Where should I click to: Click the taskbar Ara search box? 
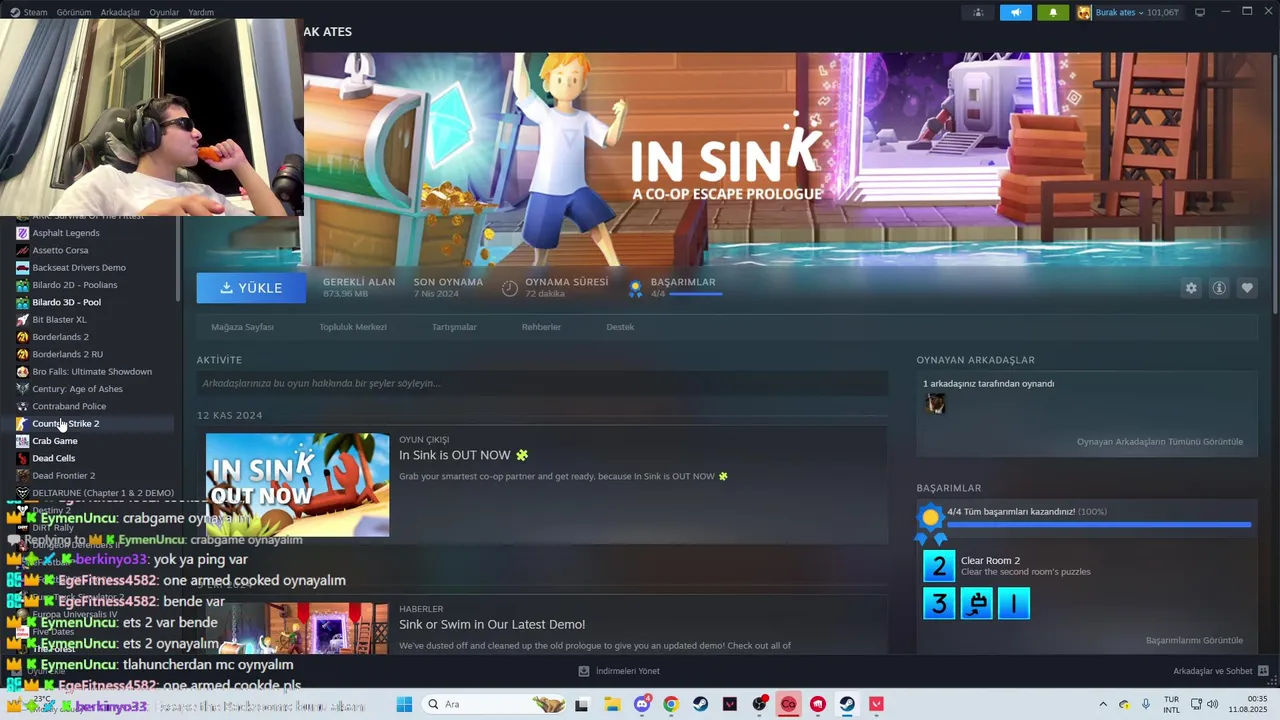click(x=495, y=704)
